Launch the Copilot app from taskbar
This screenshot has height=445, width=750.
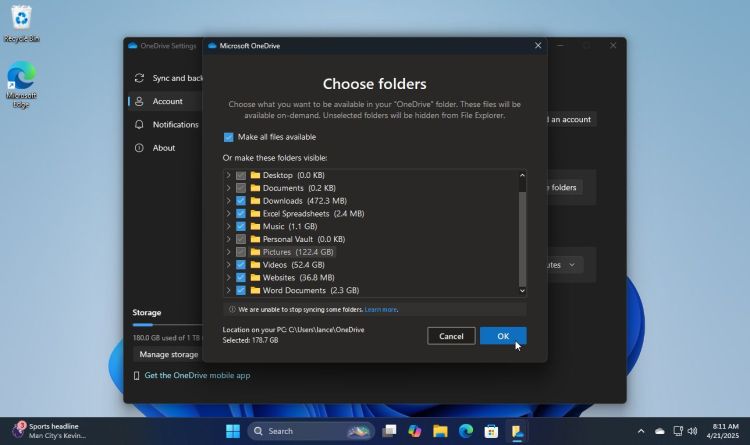click(414, 431)
